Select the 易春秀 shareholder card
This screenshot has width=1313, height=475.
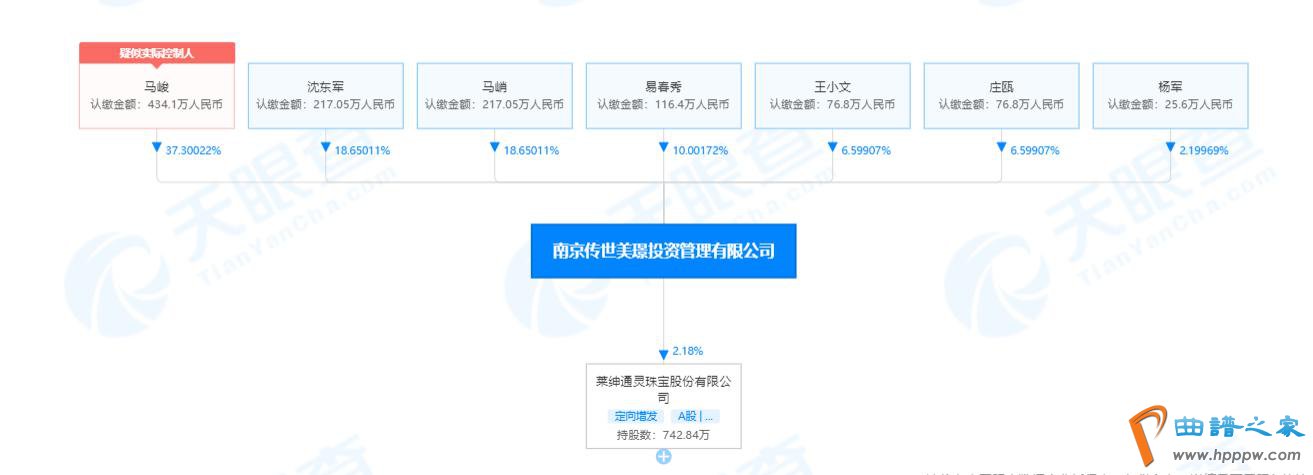coord(663,96)
